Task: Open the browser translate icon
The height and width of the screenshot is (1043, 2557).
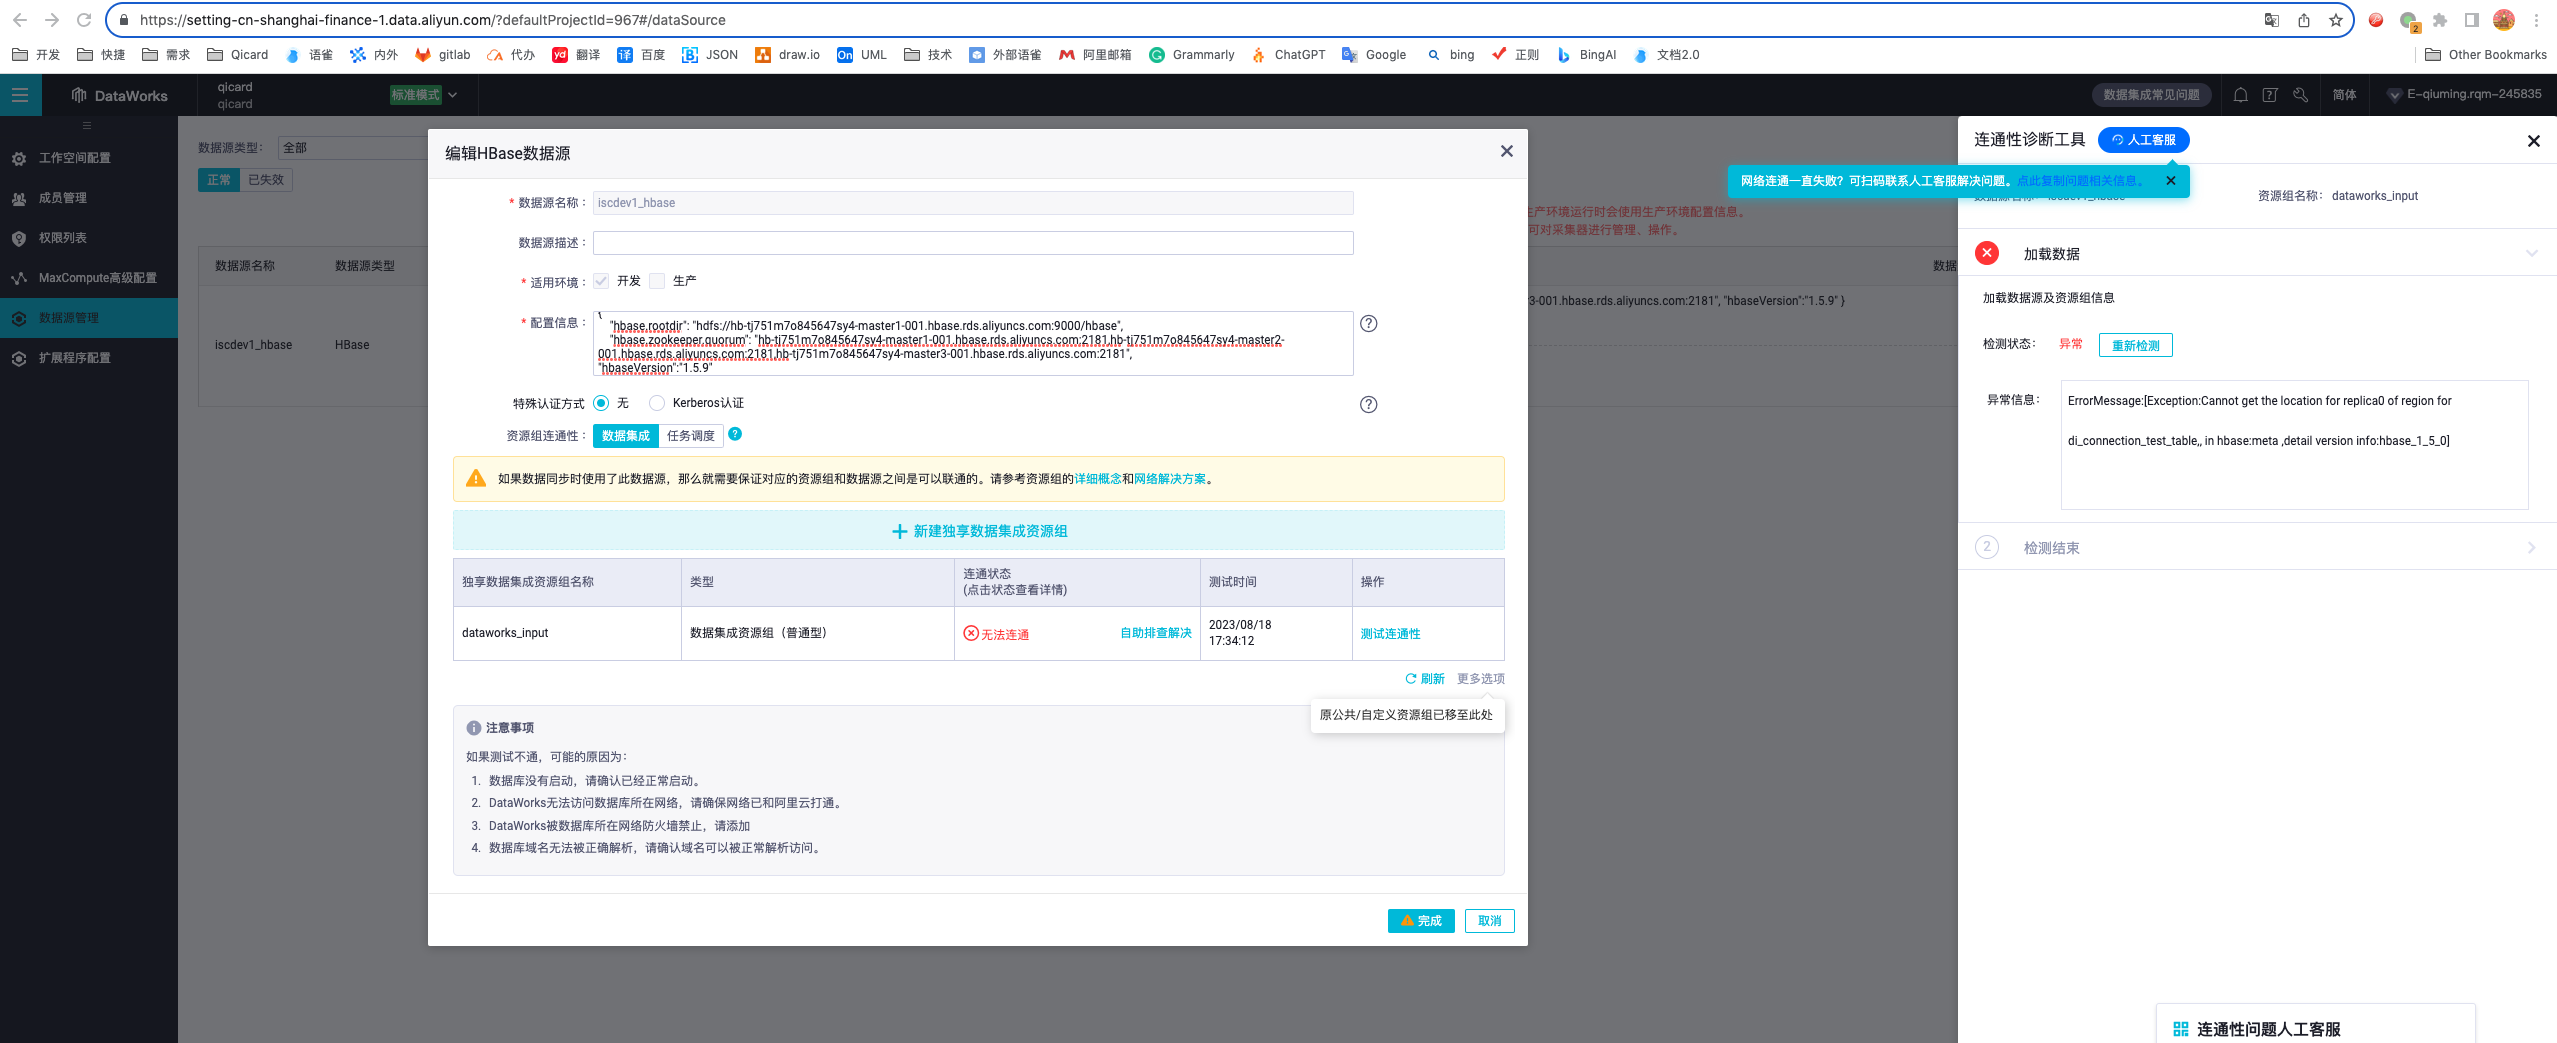Action: coord(2271,20)
